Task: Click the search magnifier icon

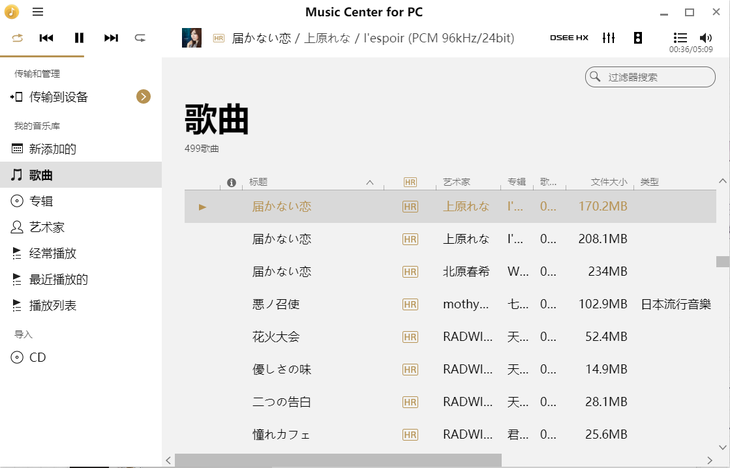Action: 595,76
